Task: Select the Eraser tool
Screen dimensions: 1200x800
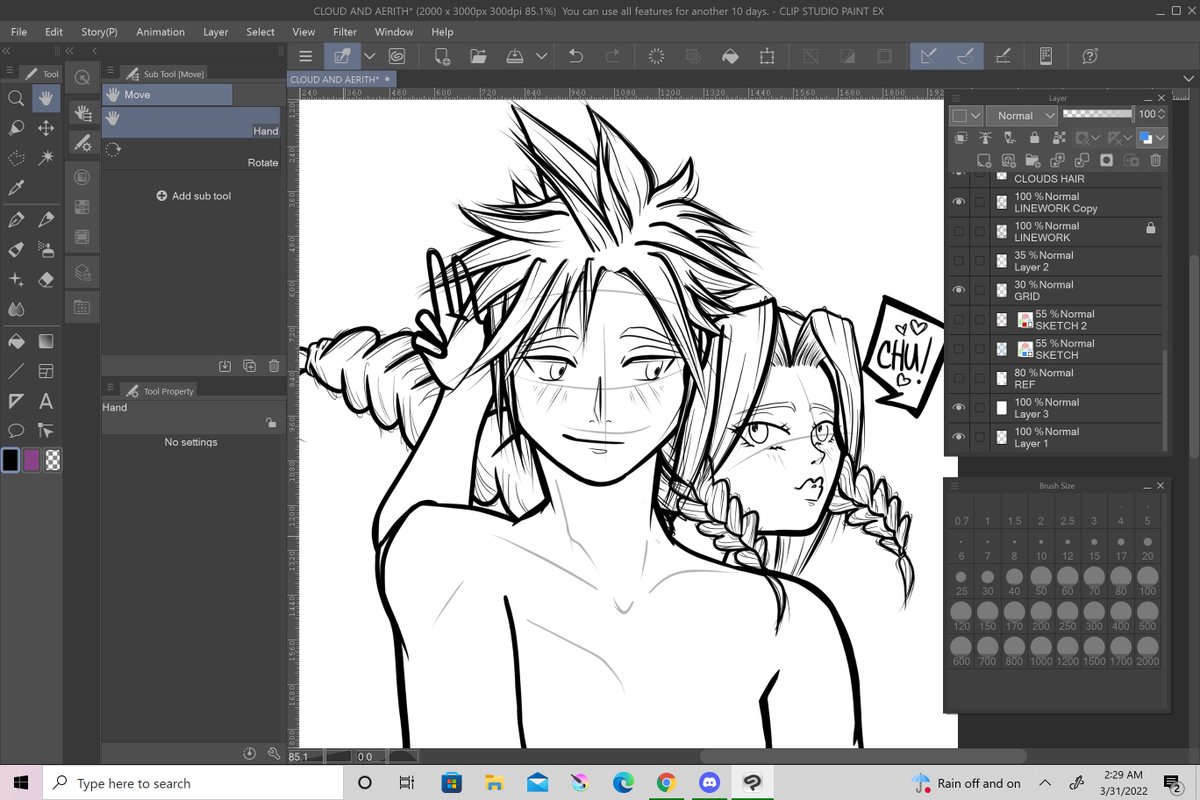Action: 46,280
